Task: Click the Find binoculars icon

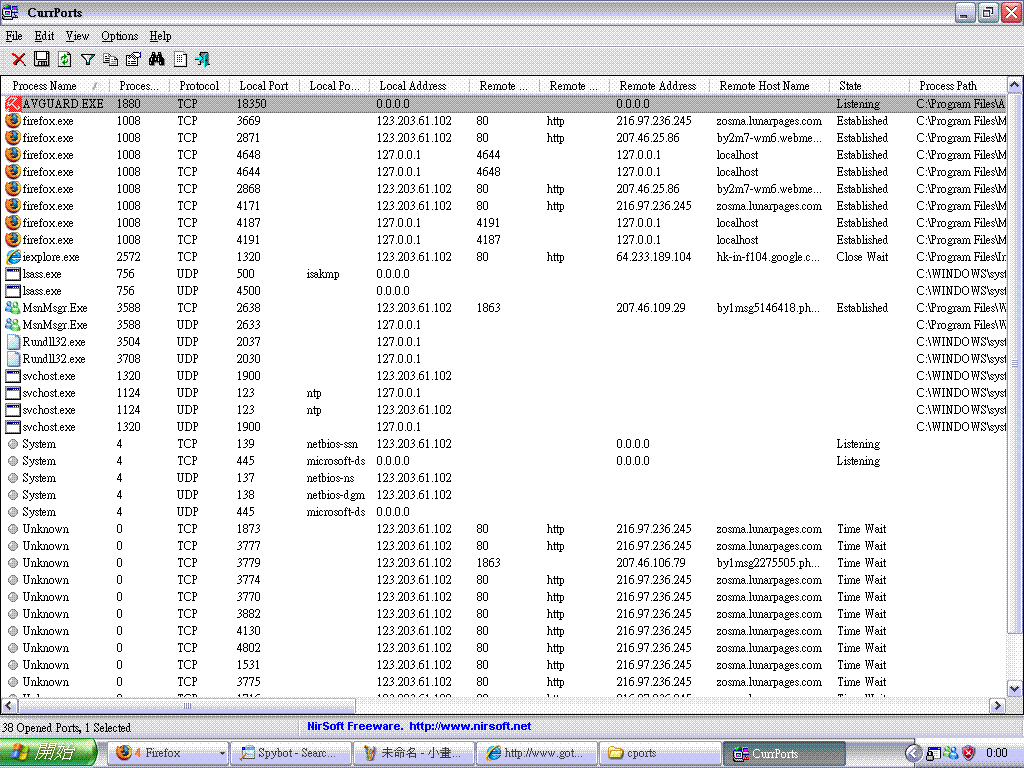Action: (157, 59)
